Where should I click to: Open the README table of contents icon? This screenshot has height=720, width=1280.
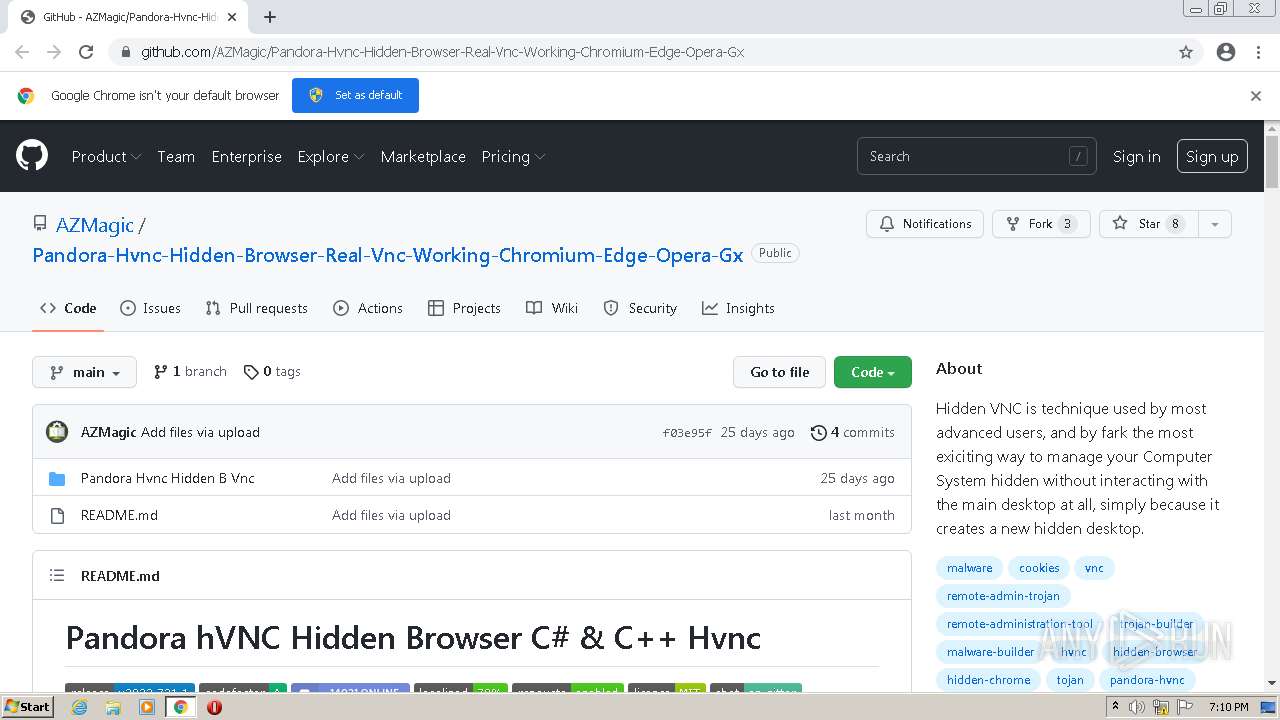tap(57, 576)
